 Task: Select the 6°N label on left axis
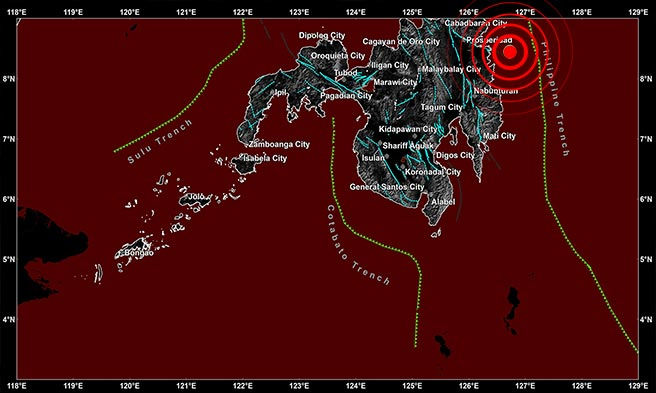point(8,199)
